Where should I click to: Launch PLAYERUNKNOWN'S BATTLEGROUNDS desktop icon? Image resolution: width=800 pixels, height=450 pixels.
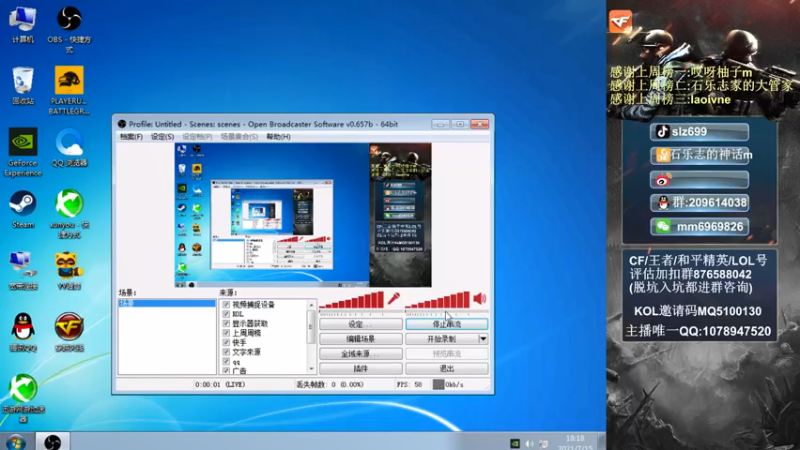pyautogui.click(x=69, y=90)
